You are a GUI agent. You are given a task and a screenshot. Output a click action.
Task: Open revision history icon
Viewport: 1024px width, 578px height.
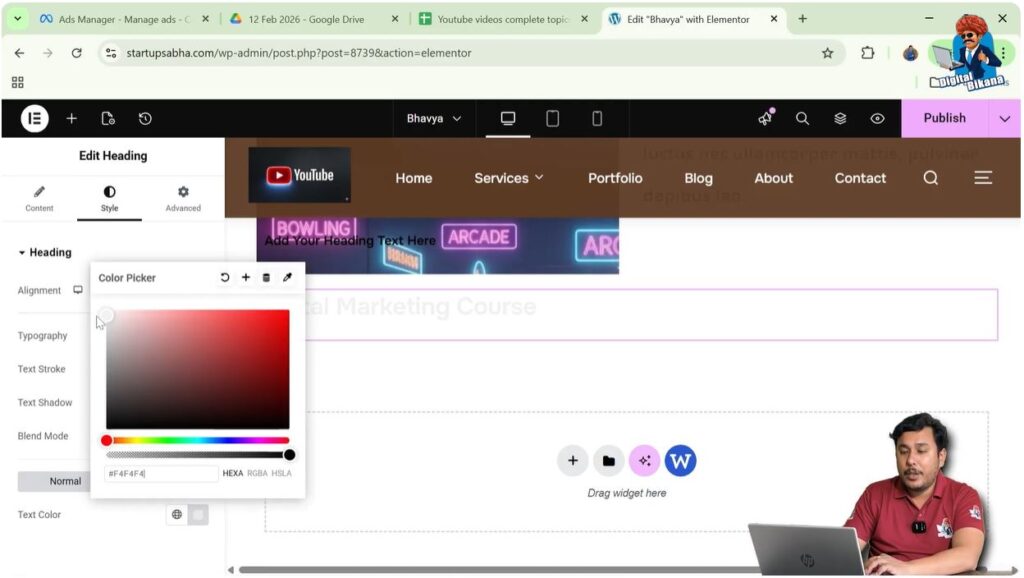tap(145, 118)
